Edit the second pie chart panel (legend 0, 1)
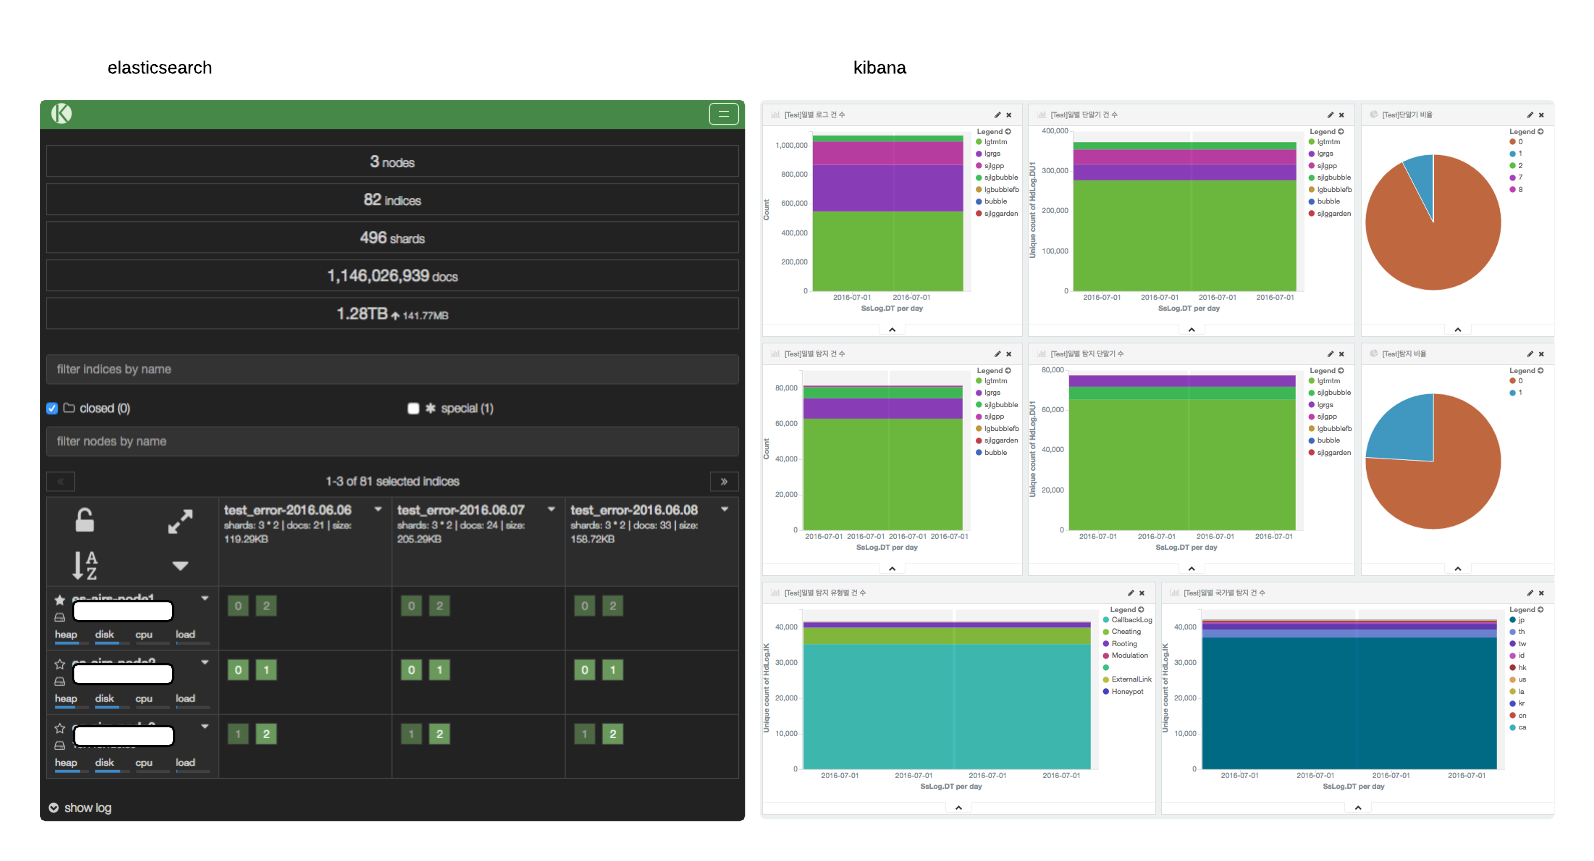The width and height of the screenshot is (1594, 861). click(x=1530, y=354)
